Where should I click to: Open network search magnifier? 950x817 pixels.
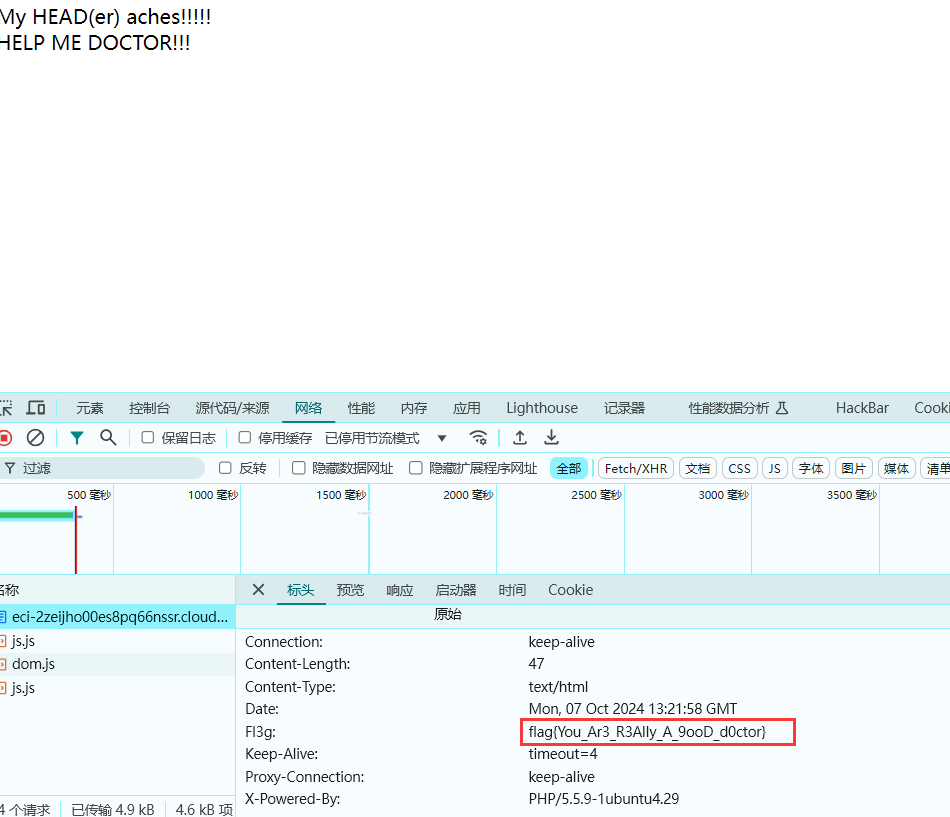point(108,438)
